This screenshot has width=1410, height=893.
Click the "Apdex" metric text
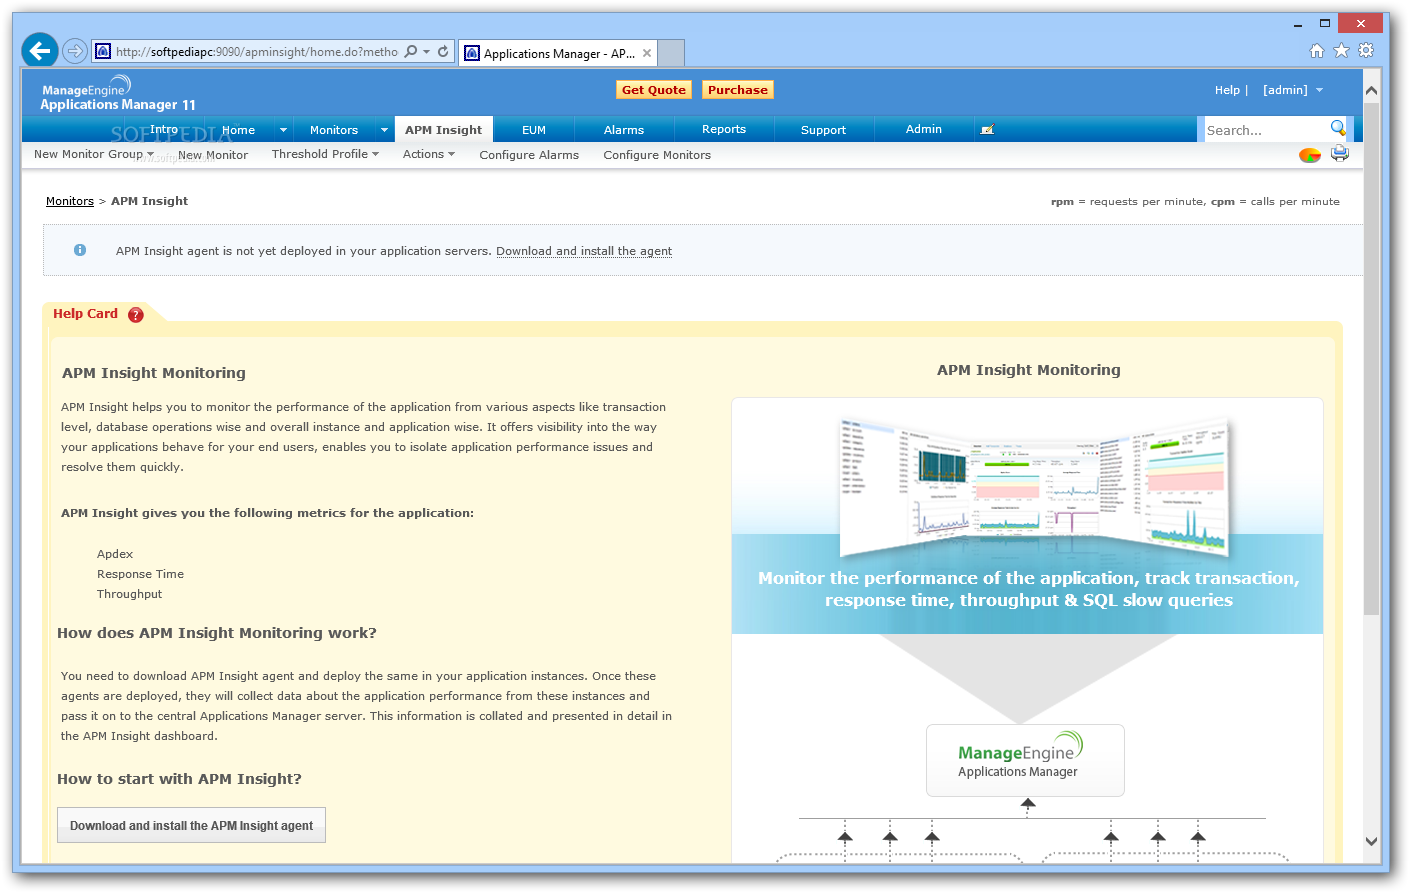[x=115, y=554]
